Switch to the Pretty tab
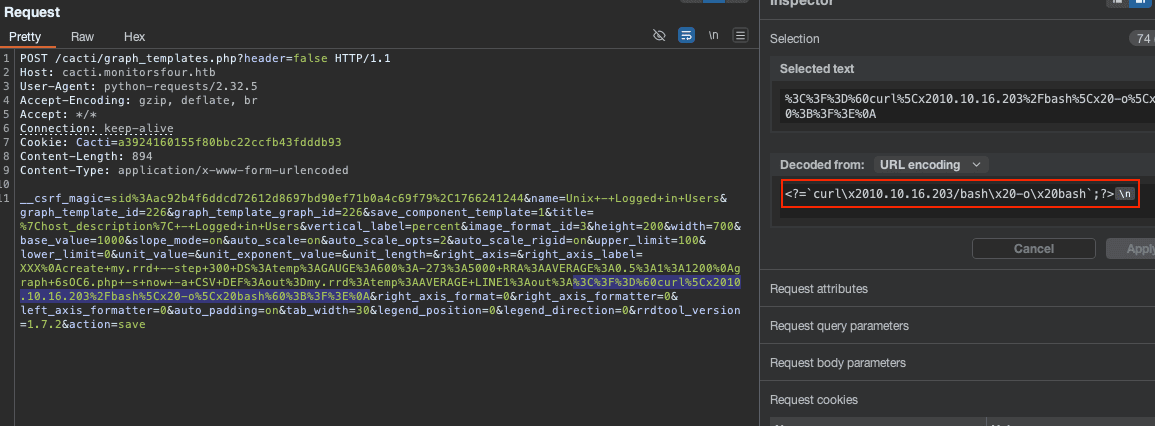Viewport: 1155px width, 426px height. click(25, 36)
